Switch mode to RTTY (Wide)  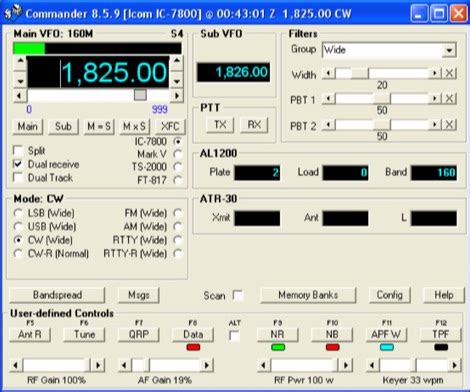[x=178, y=240]
